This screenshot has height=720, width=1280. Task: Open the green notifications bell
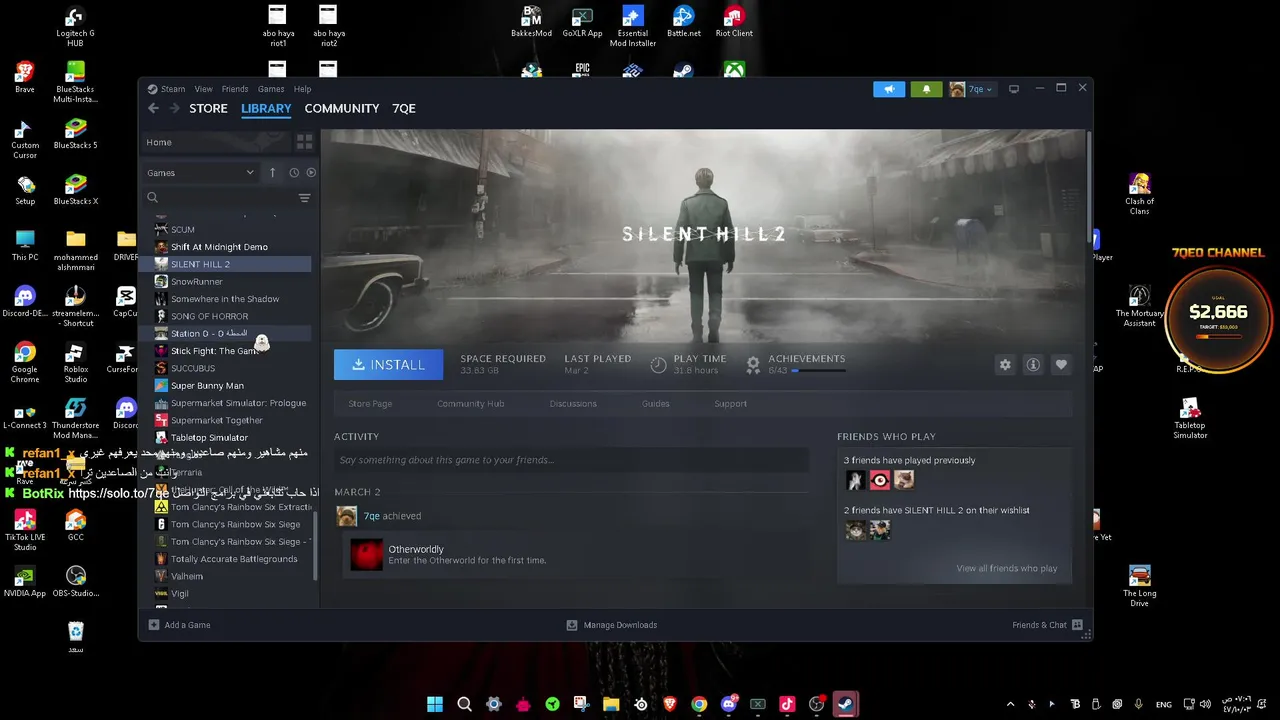pos(926,89)
